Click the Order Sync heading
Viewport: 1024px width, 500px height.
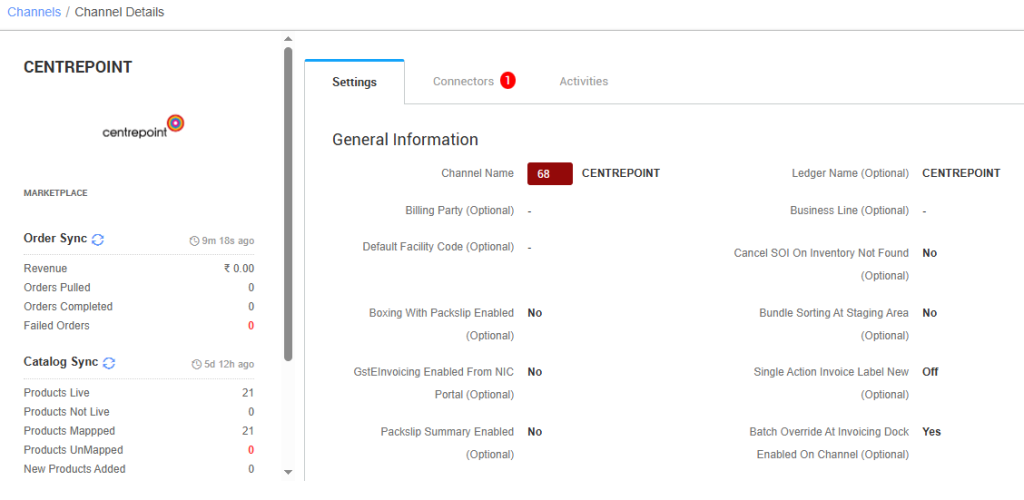pos(55,238)
